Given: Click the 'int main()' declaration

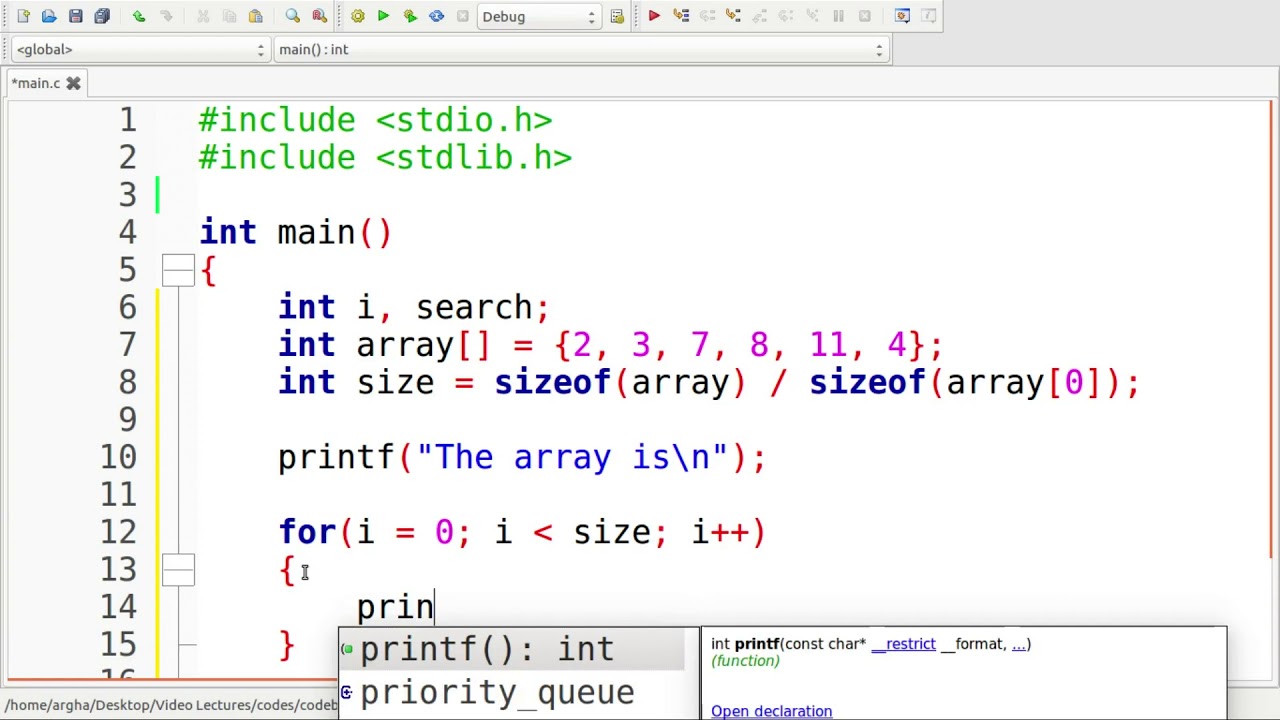Looking at the screenshot, I should (296, 232).
